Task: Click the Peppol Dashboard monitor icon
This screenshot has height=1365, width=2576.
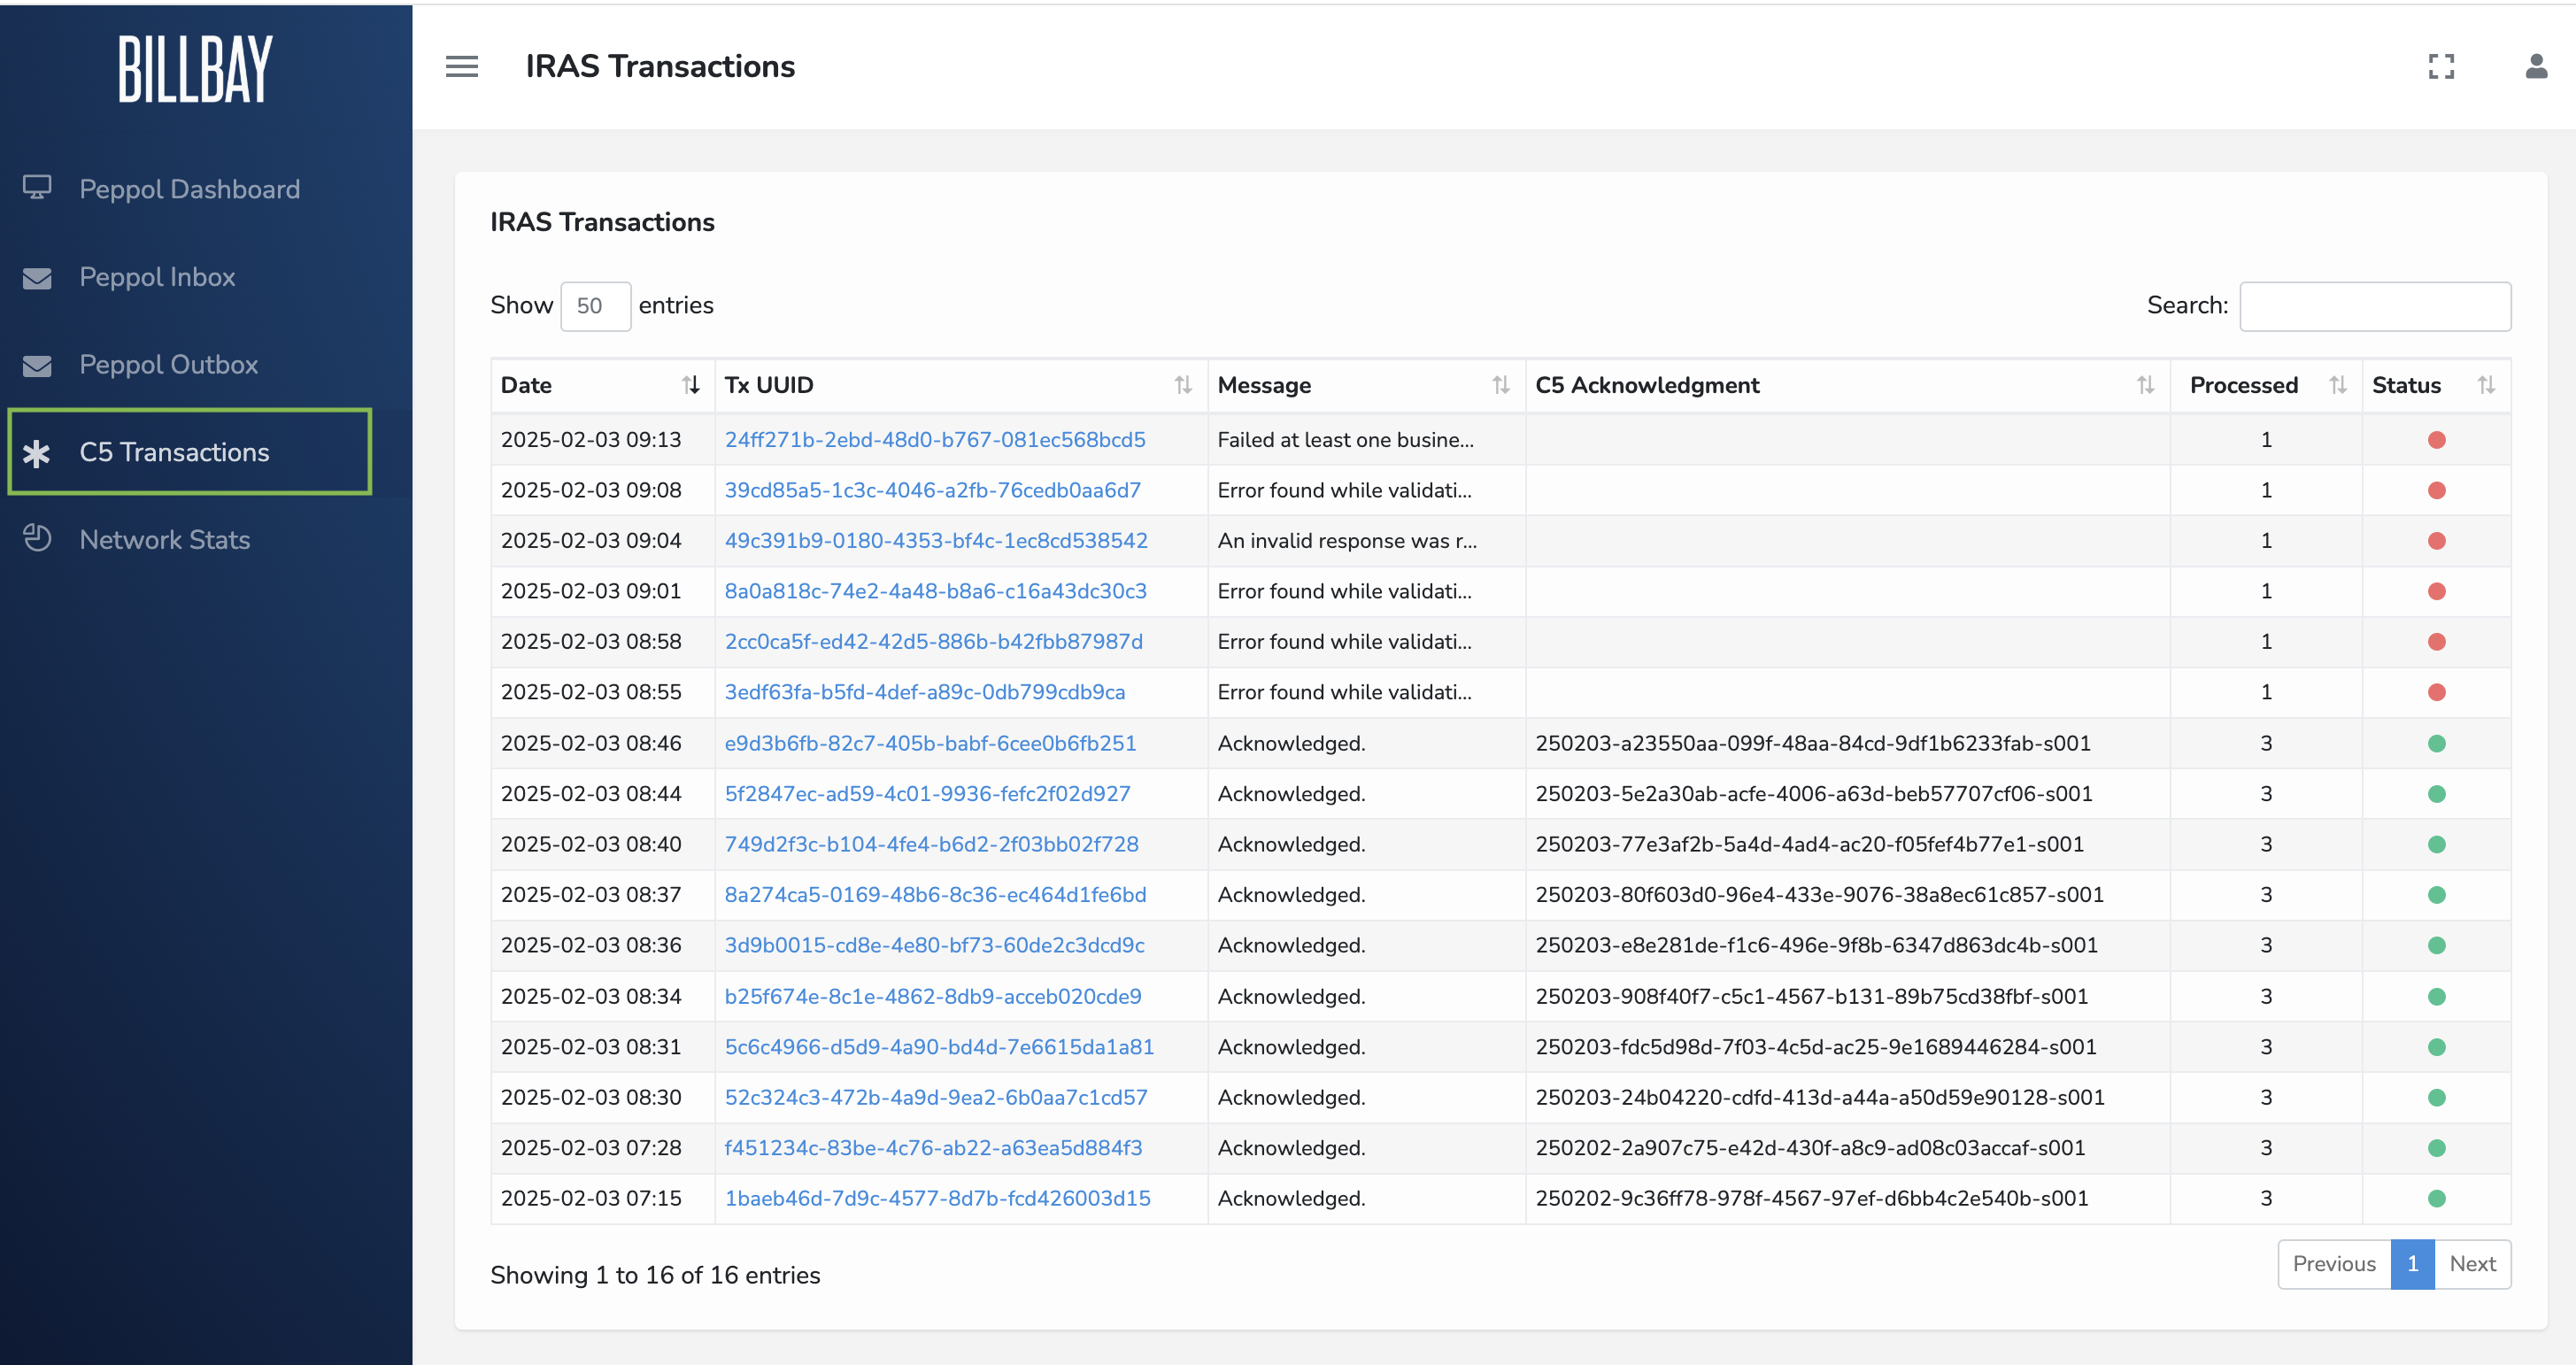Action: (x=38, y=188)
